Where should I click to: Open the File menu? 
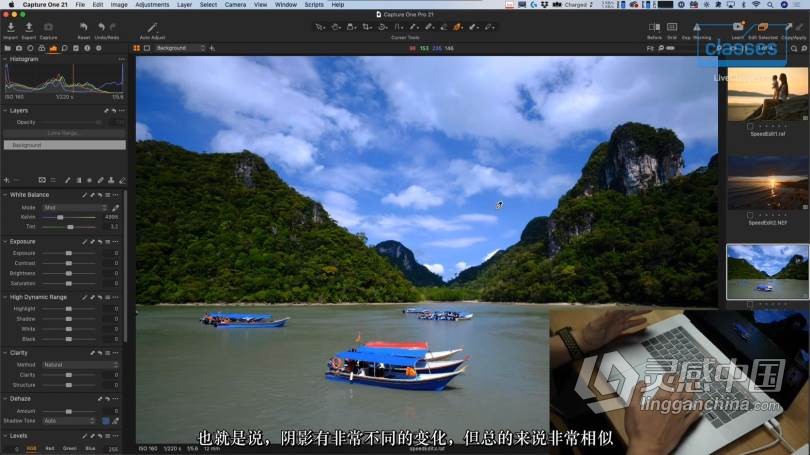pos(80,5)
